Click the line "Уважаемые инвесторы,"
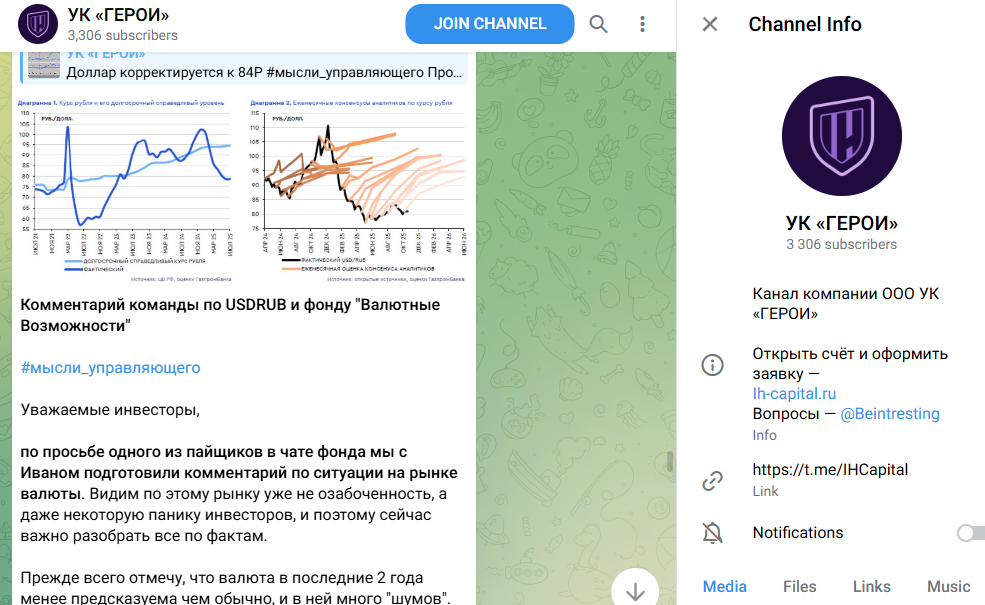The image size is (985, 605). (110, 410)
